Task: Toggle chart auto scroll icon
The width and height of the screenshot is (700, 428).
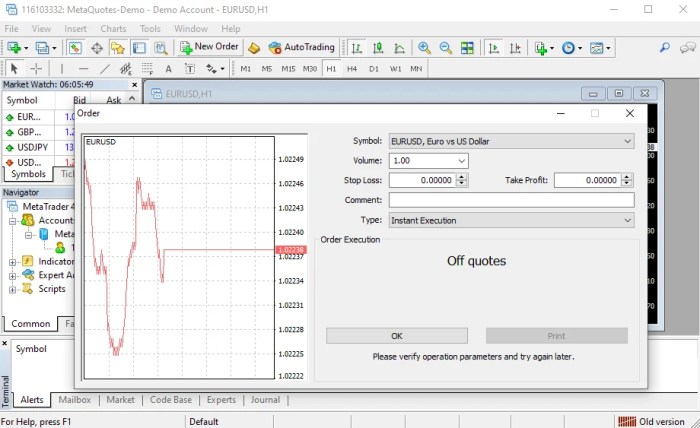Action: pos(494,48)
